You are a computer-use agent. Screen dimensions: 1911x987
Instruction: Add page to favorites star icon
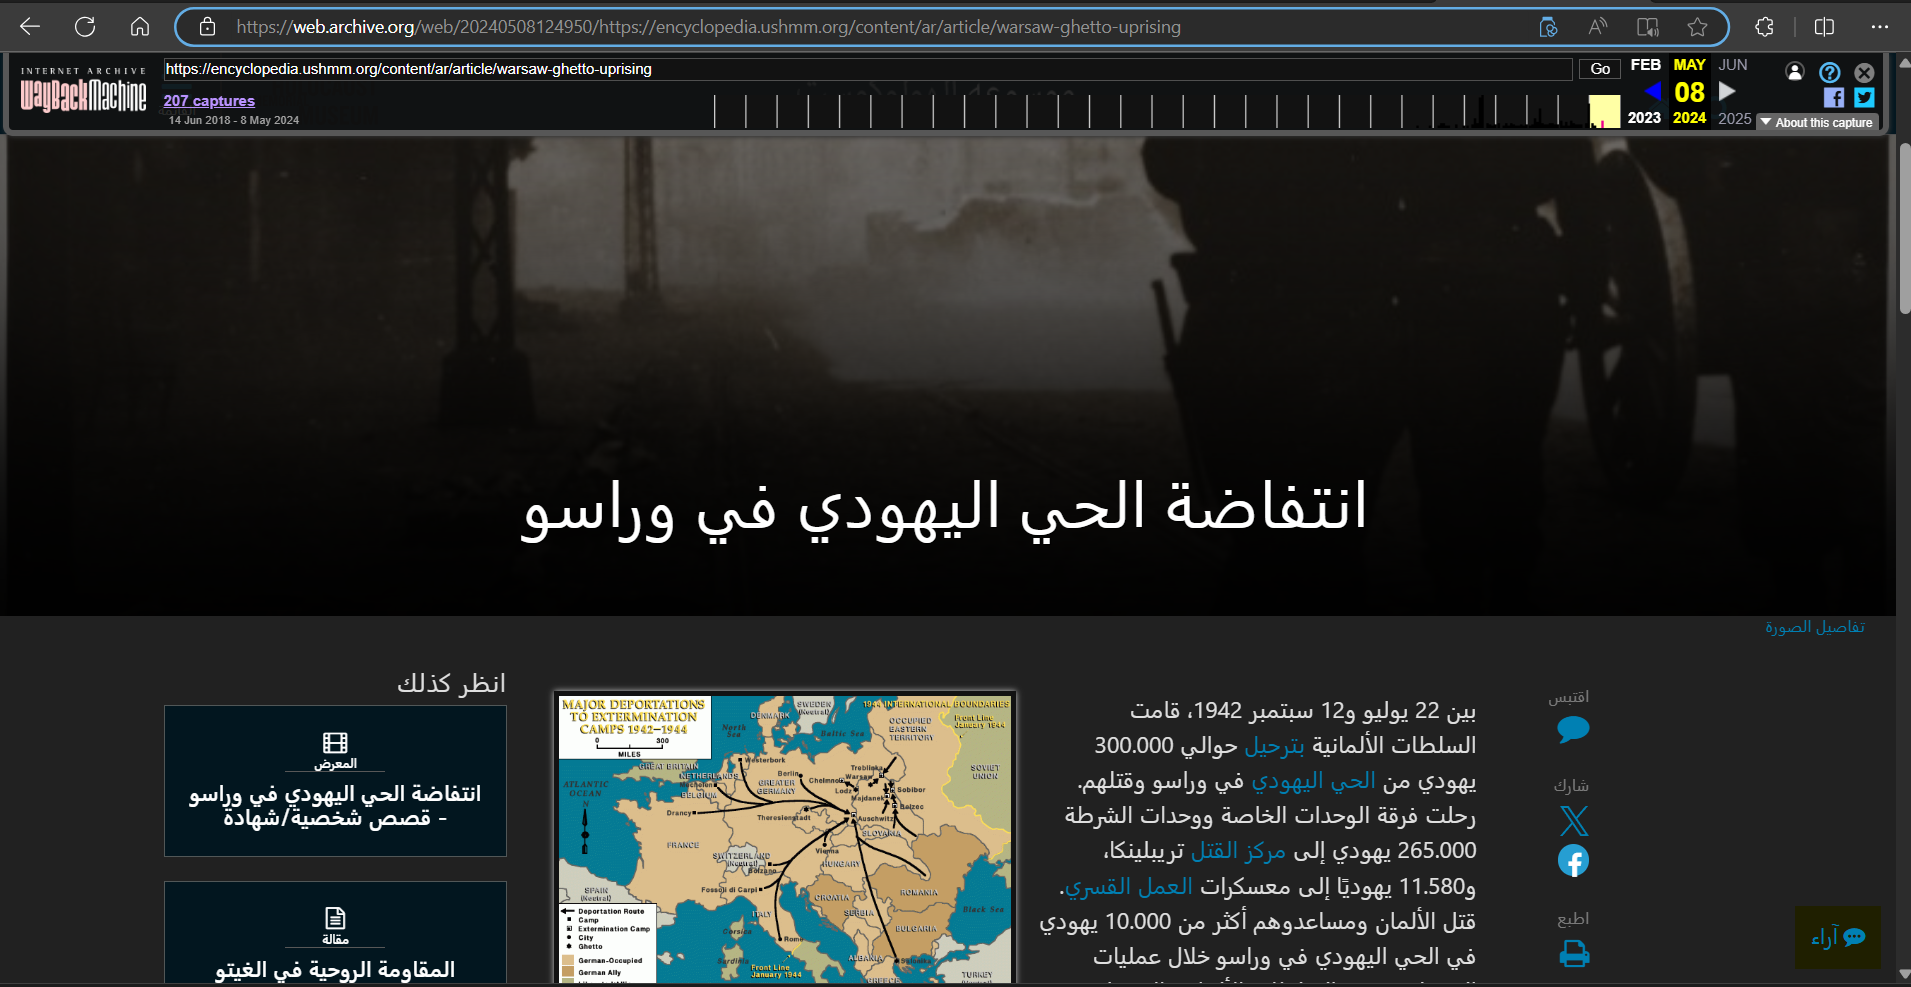pos(1697,27)
